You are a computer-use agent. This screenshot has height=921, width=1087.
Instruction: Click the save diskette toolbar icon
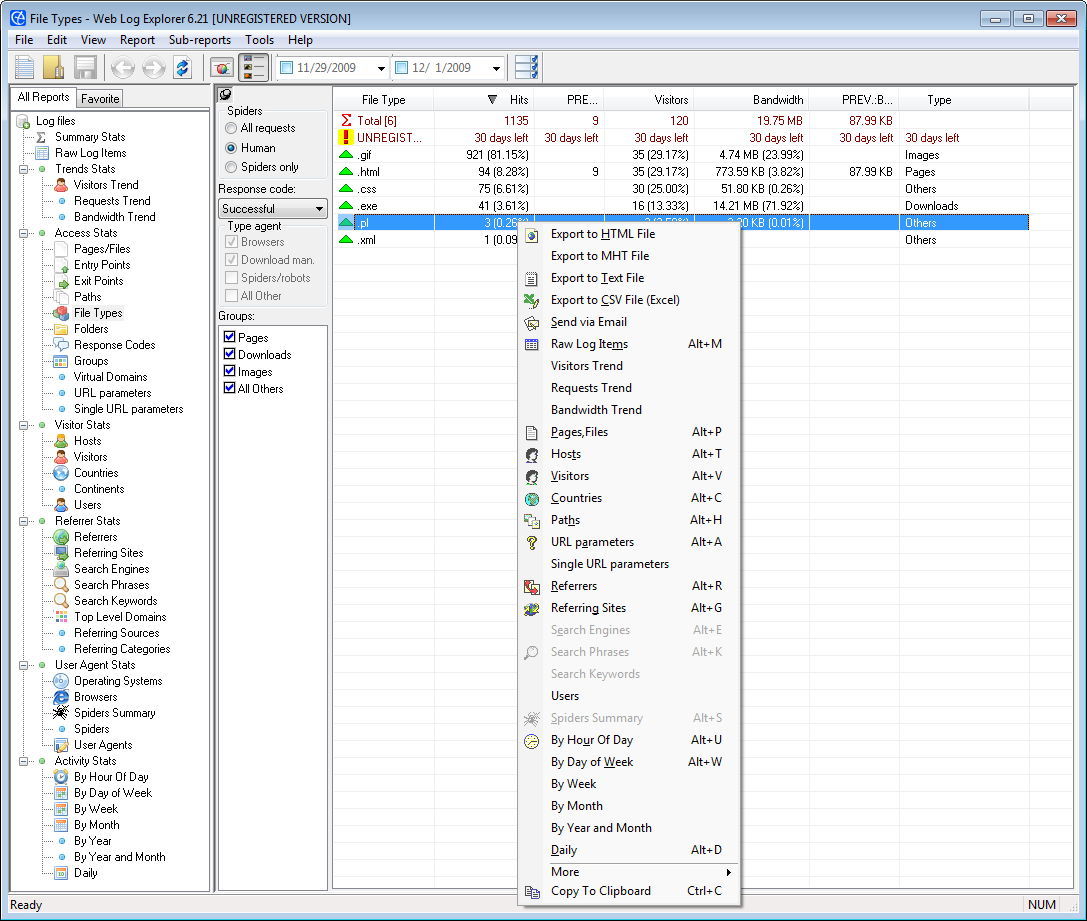85,68
